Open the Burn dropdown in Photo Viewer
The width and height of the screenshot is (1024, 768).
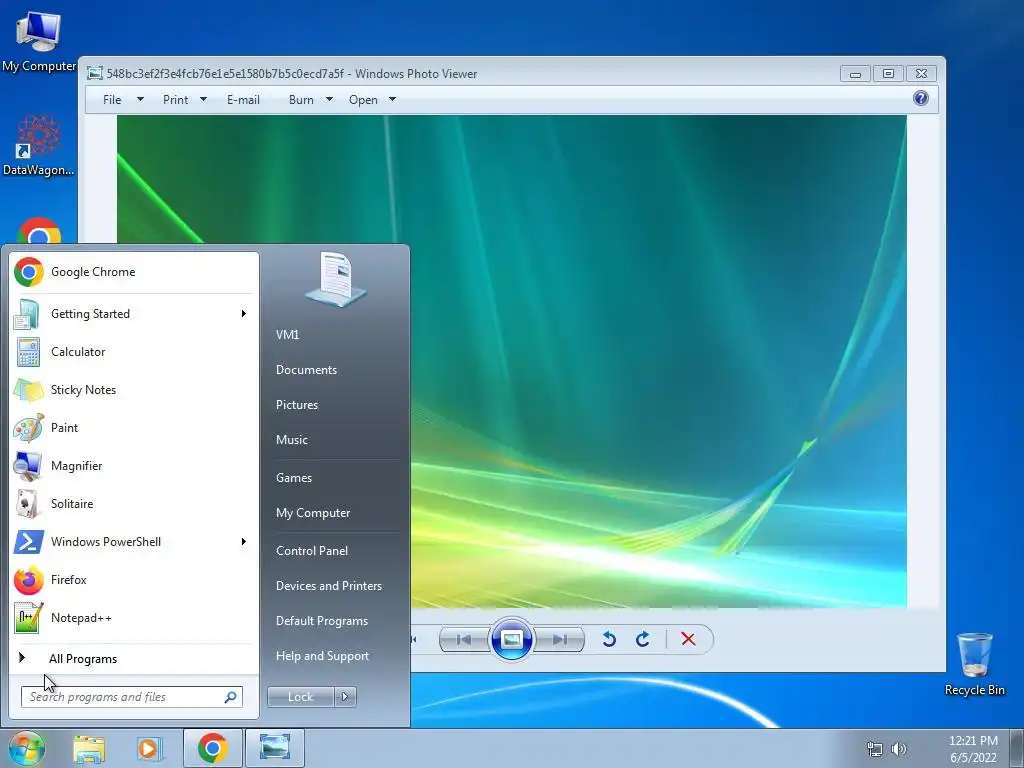tap(310, 100)
